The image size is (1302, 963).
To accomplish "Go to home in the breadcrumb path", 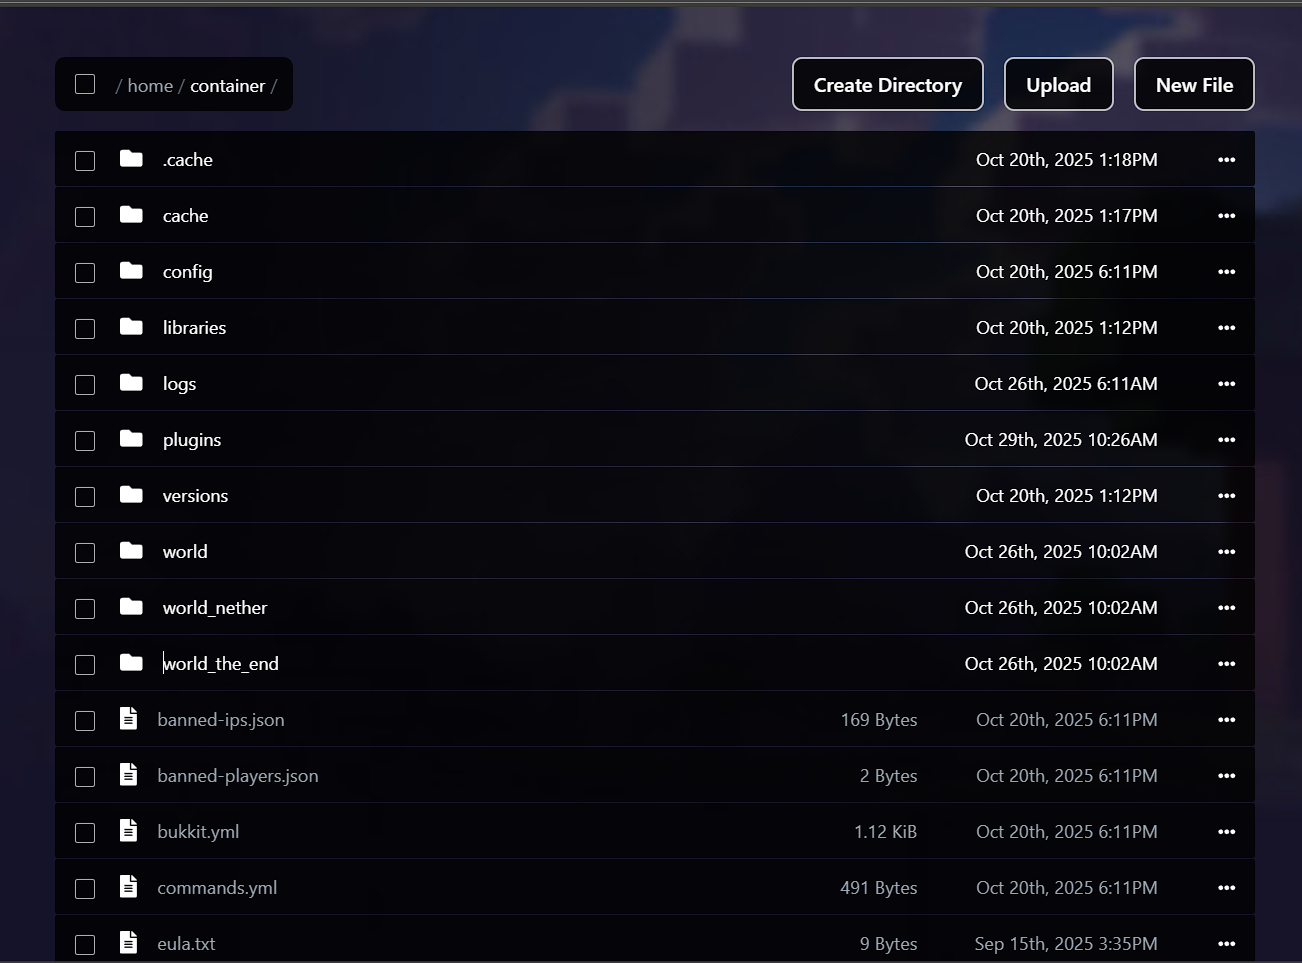I will [x=150, y=86].
